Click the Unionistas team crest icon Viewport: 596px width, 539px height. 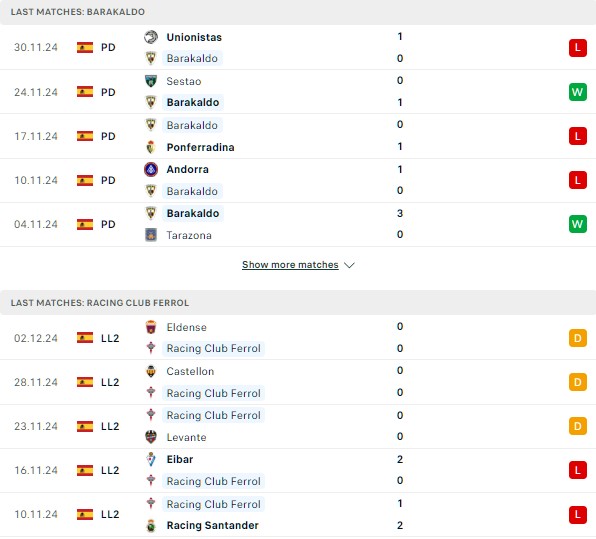click(x=151, y=37)
